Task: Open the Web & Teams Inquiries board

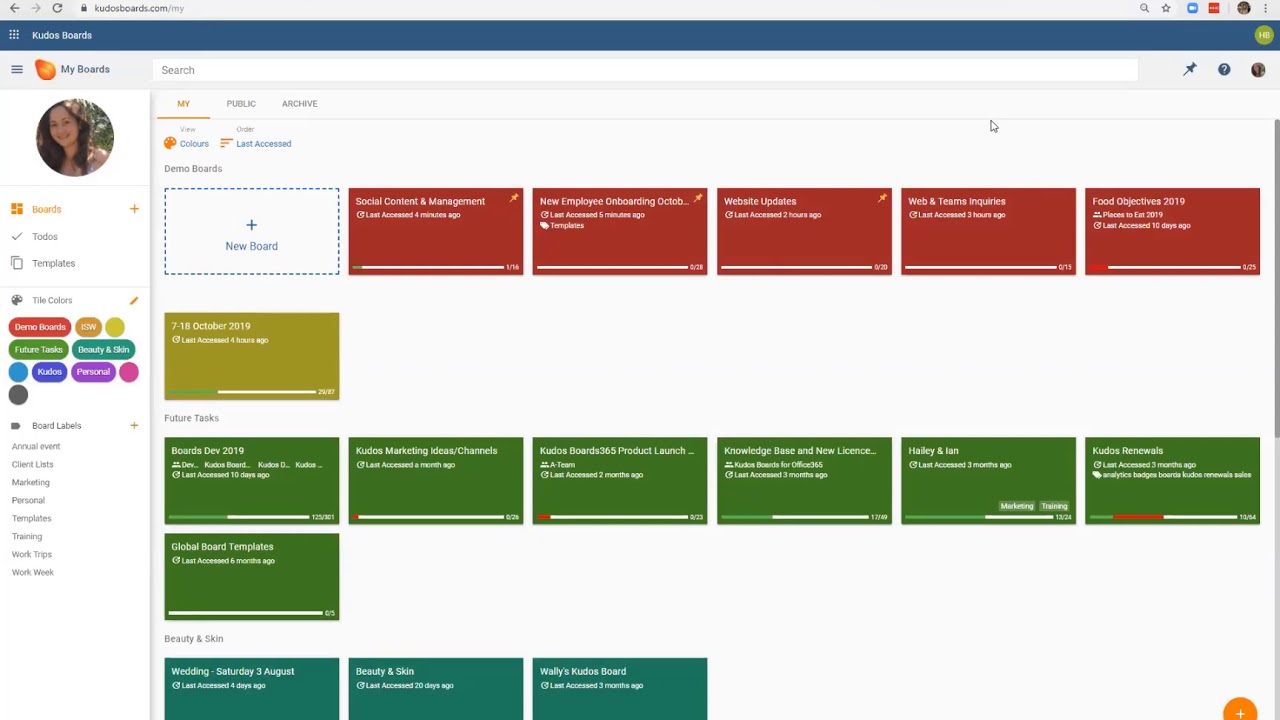Action: (988, 231)
